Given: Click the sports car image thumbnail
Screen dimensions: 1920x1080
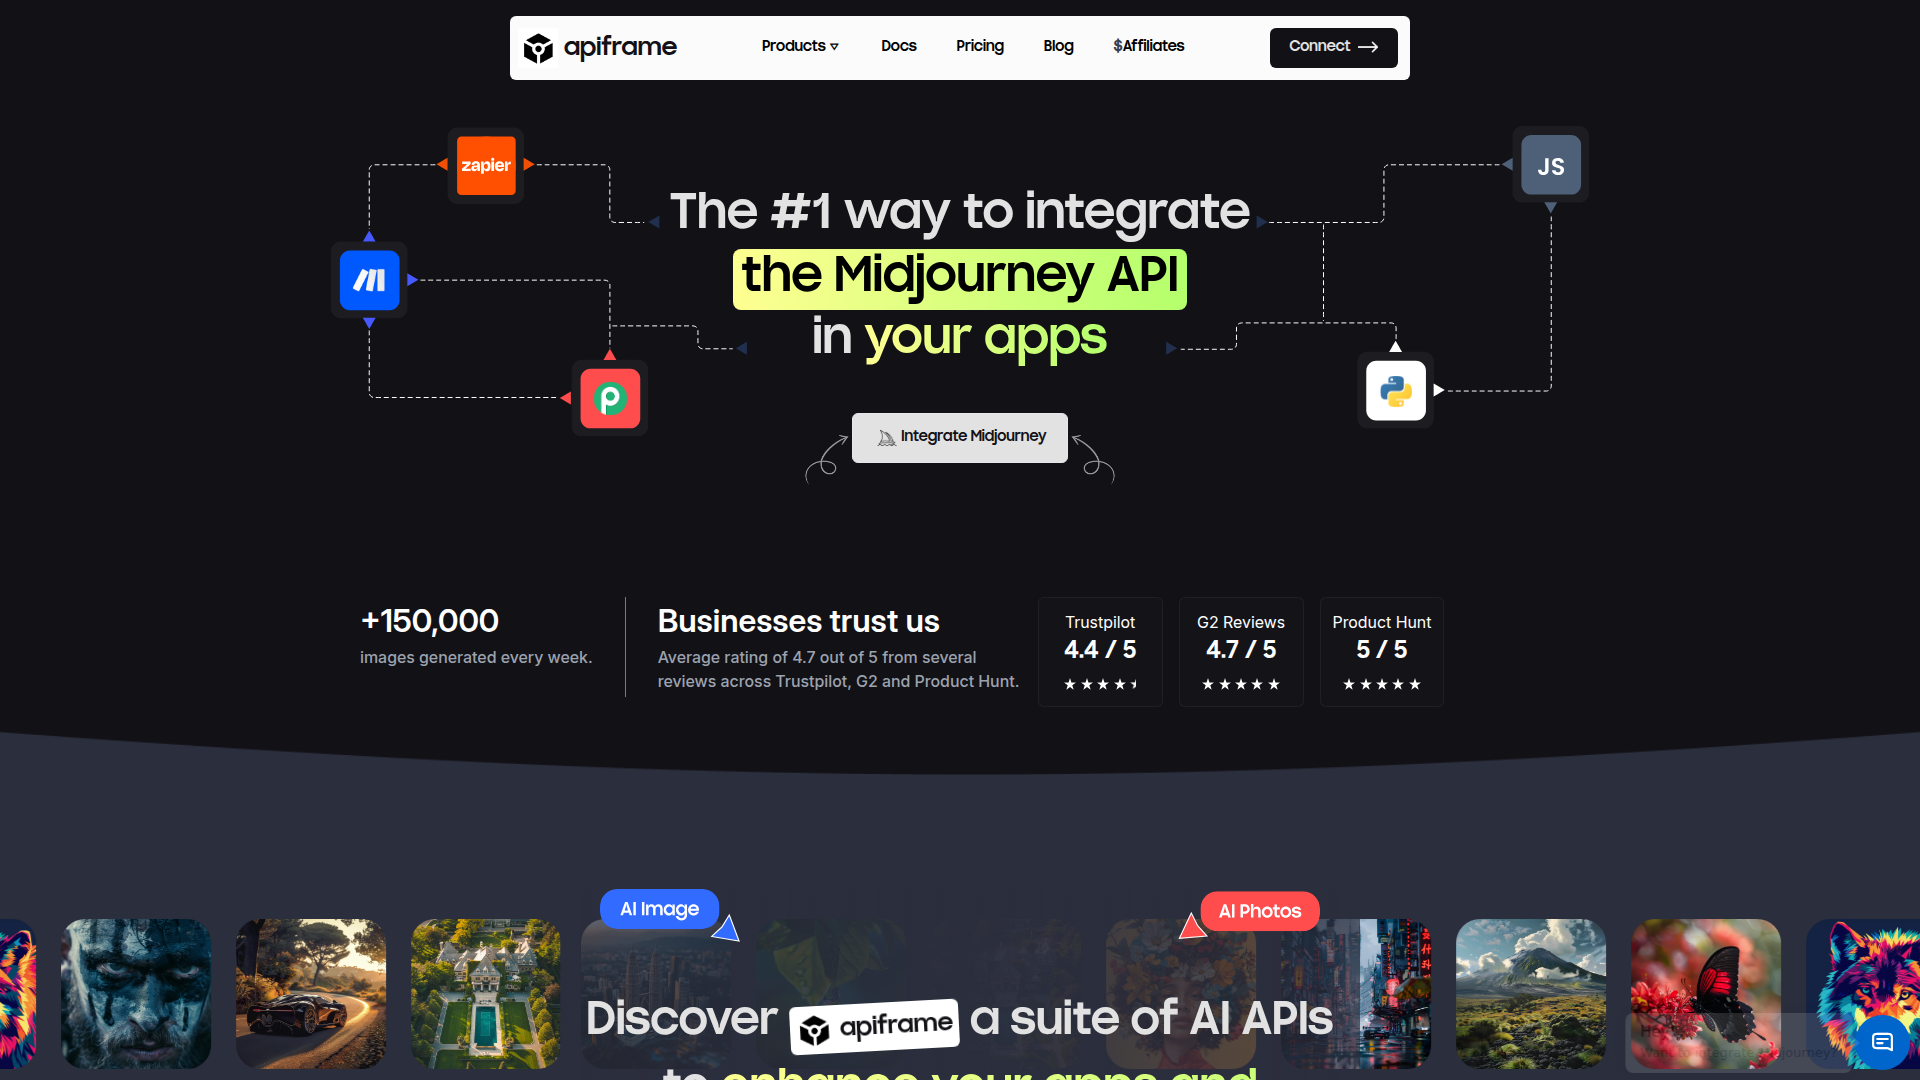Looking at the screenshot, I should click(310, 993).
